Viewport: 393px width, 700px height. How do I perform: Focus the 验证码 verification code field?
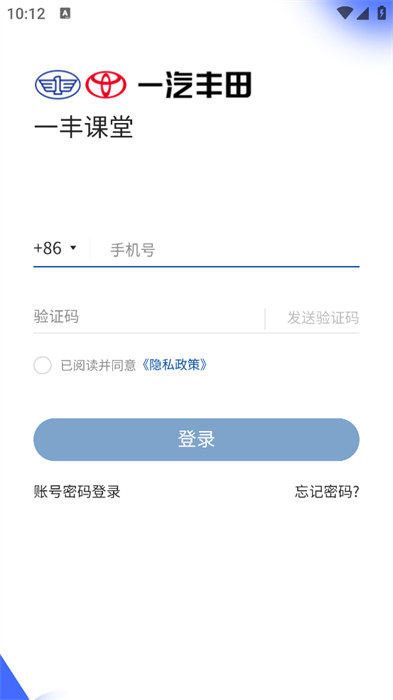click(x=148, y=317)
